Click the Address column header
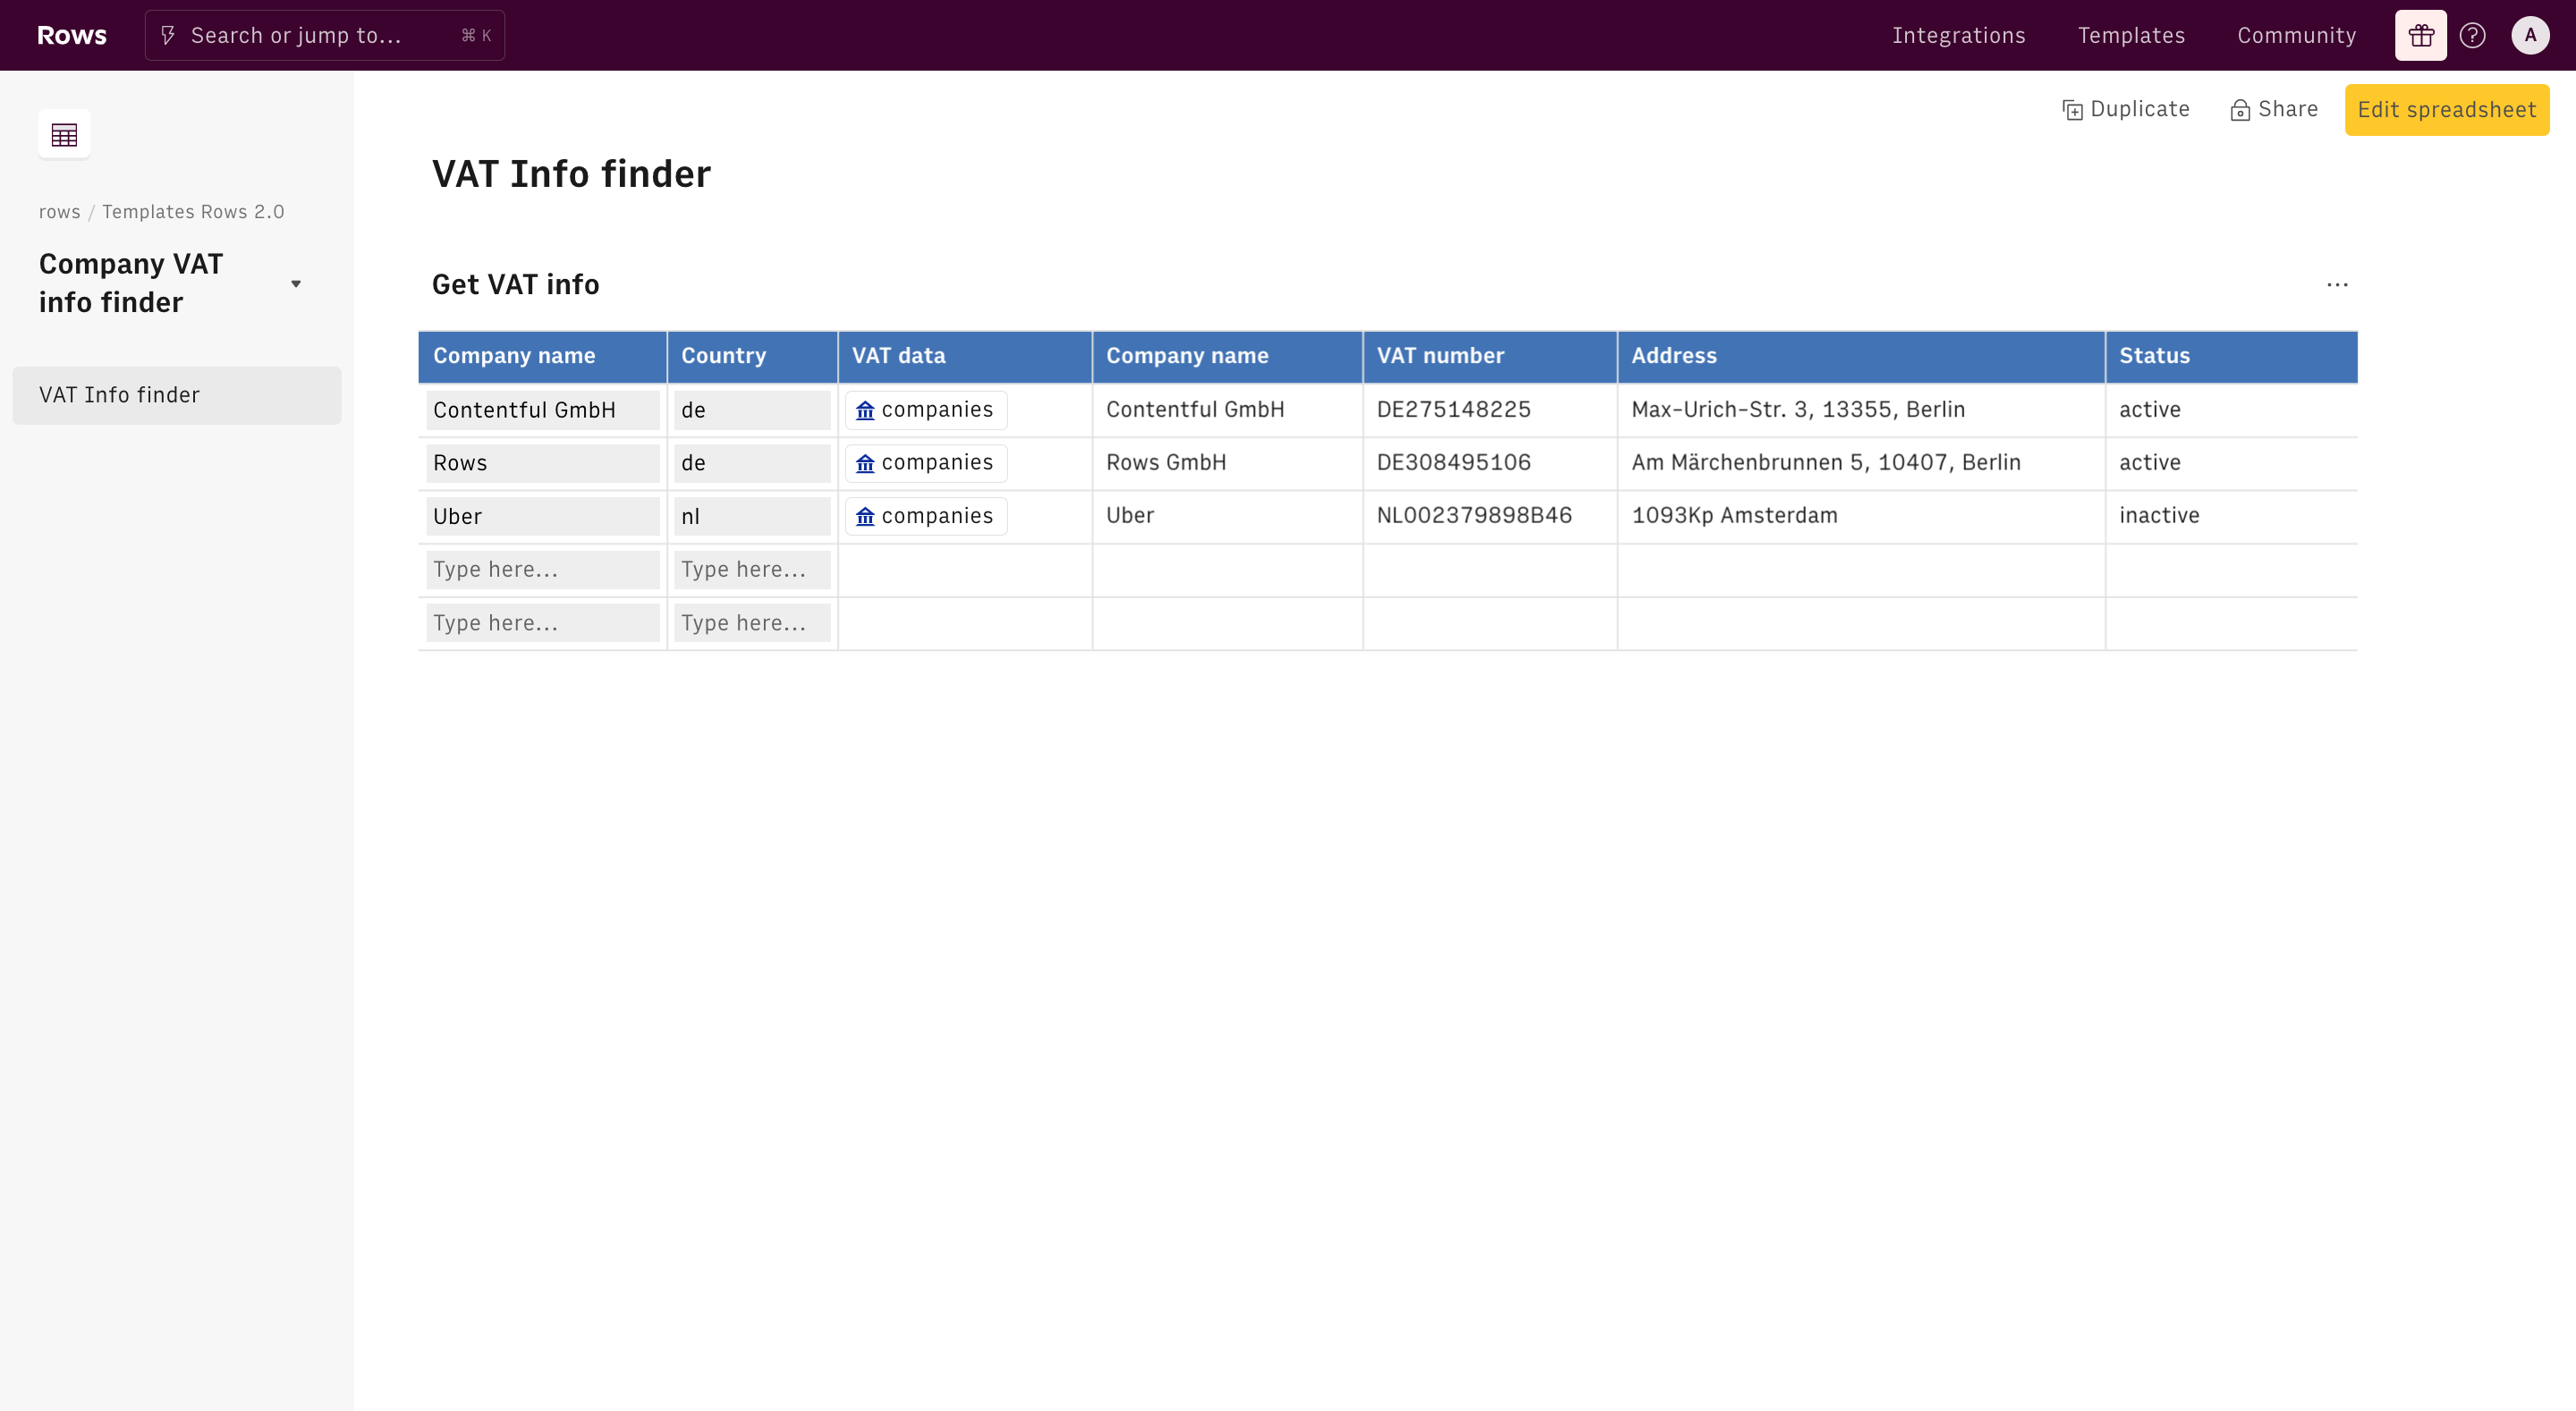The image size is (2576, 1411). click(1860, 356)
